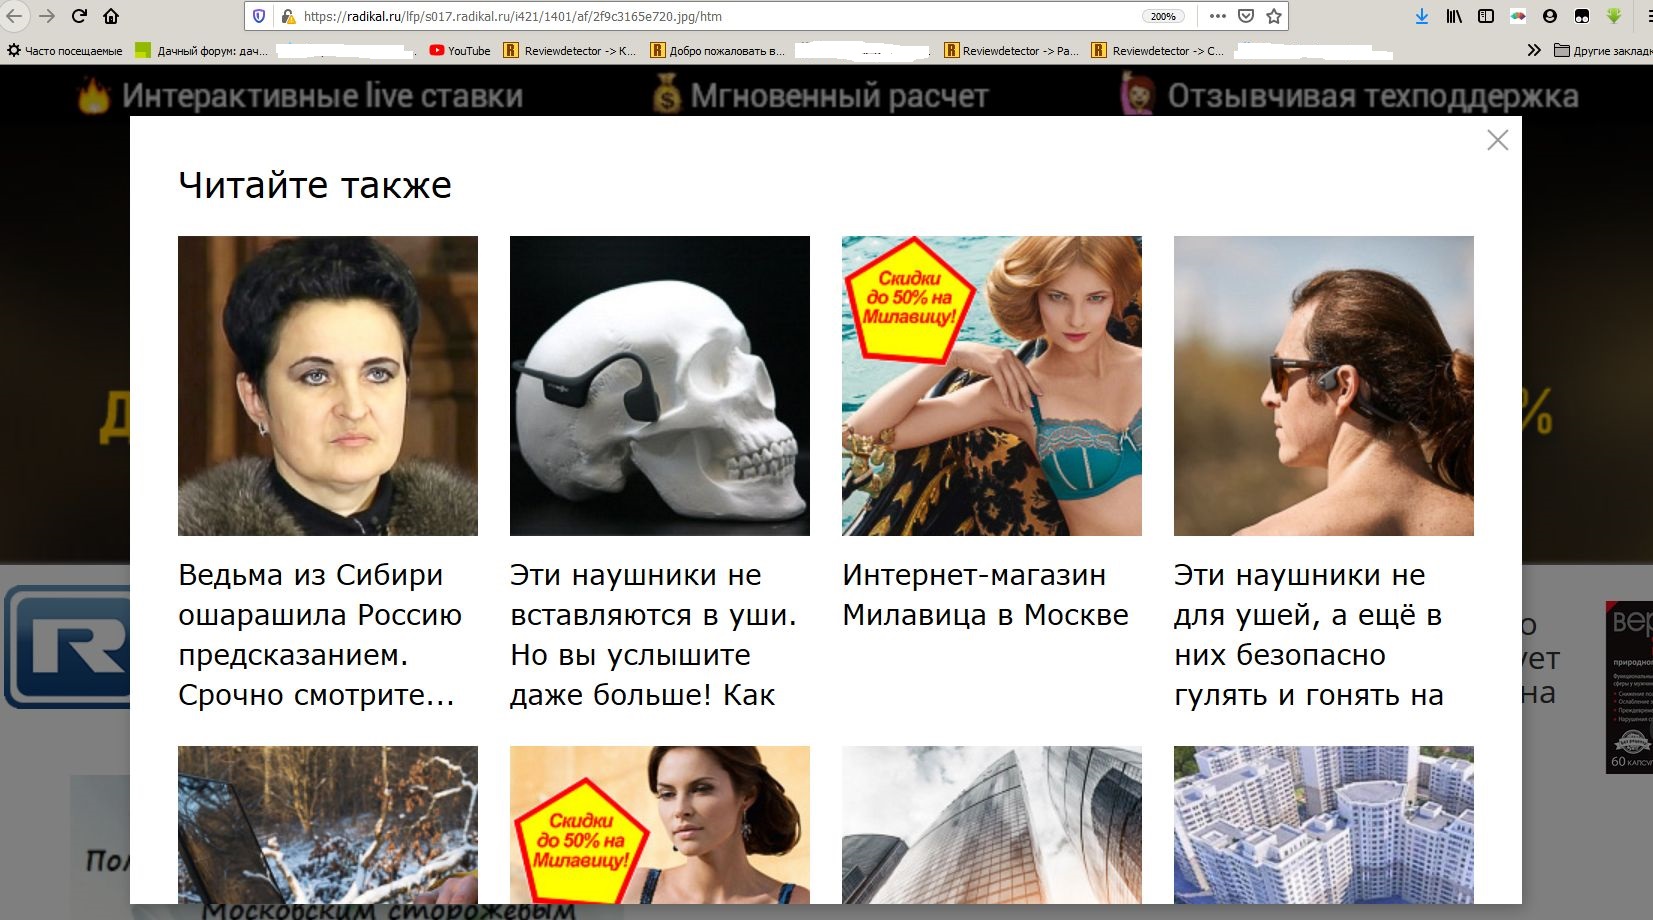The image size is (1653, 920).
Task: Open the glass skyscraper thumbnail
Action: click(x=992, y=825)
